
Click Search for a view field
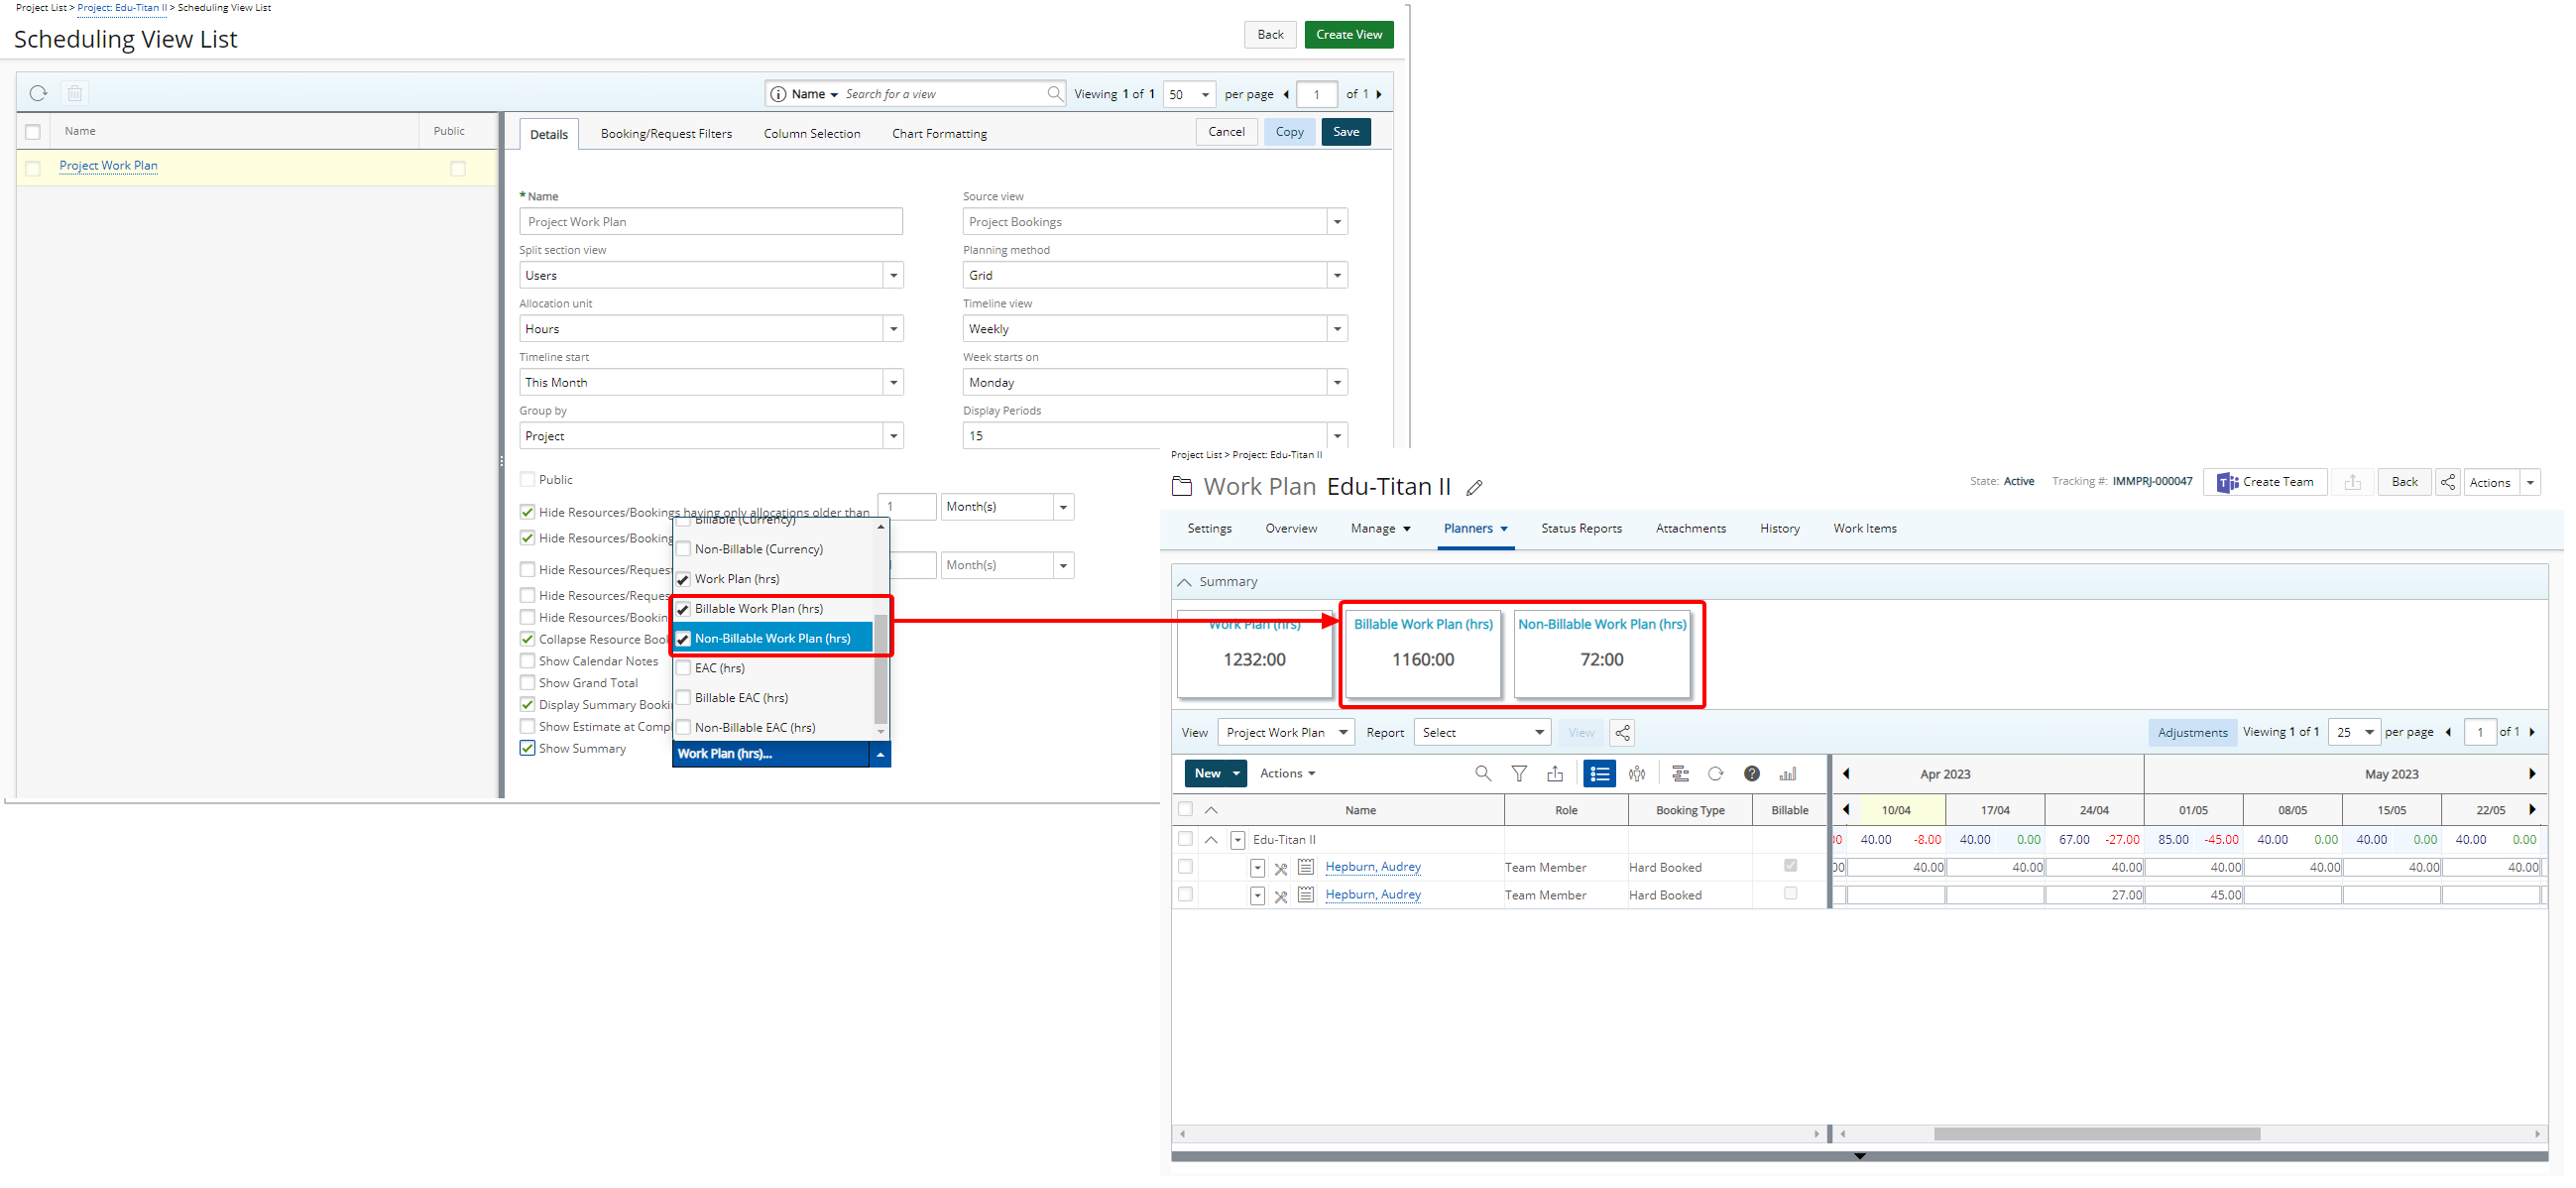942,94
